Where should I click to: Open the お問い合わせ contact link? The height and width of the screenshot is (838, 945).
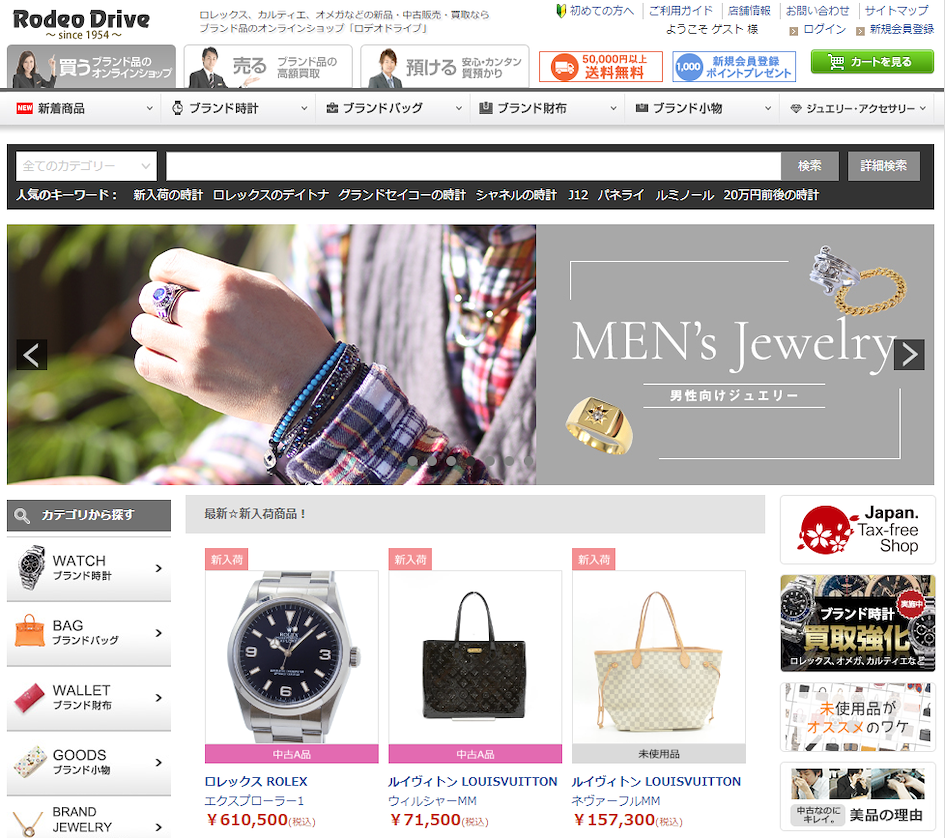click(x=817, y=10)
